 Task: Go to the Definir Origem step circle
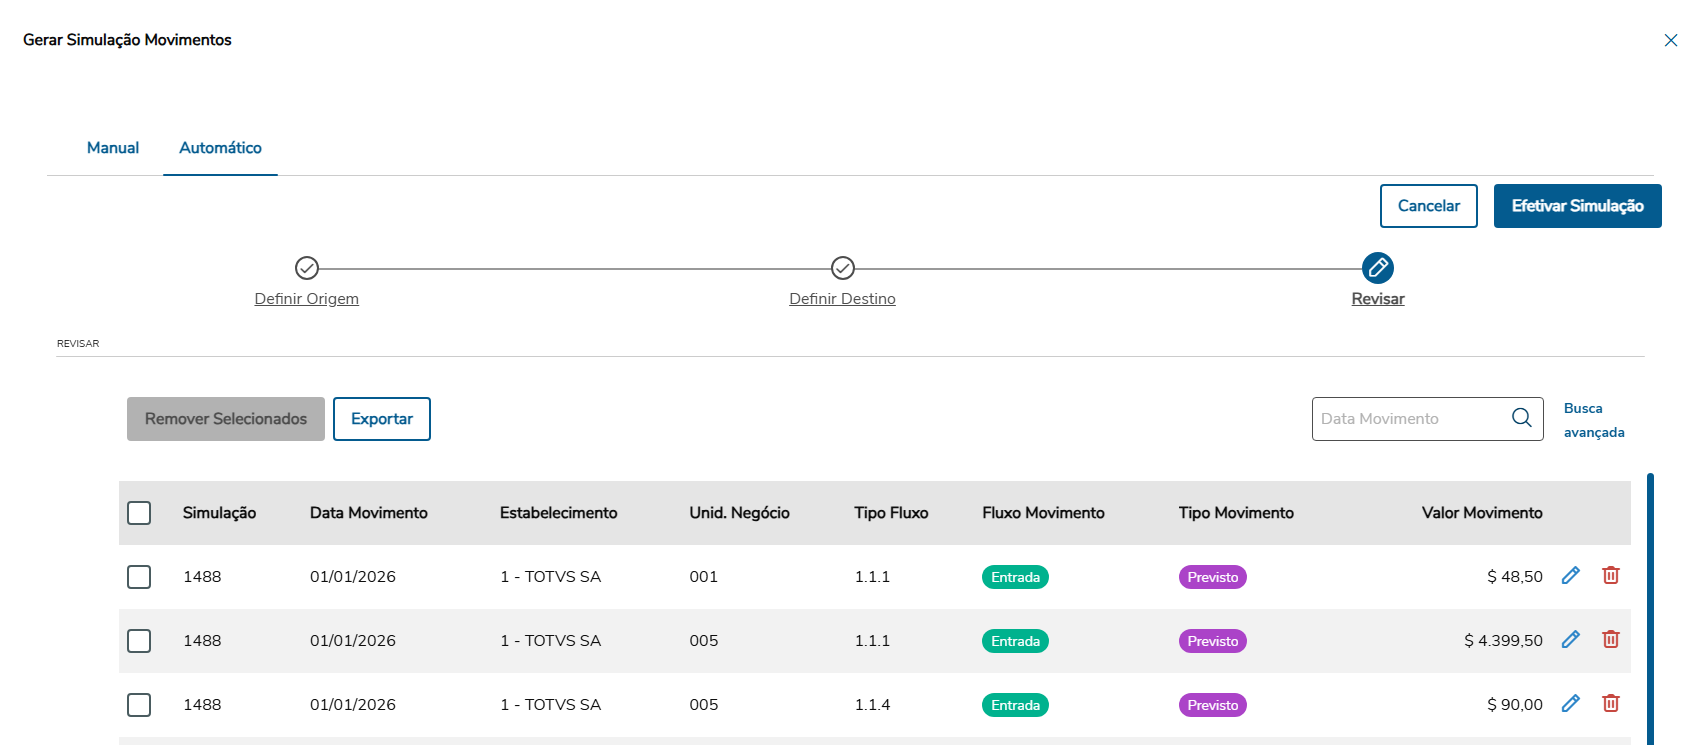click(307, 268)
